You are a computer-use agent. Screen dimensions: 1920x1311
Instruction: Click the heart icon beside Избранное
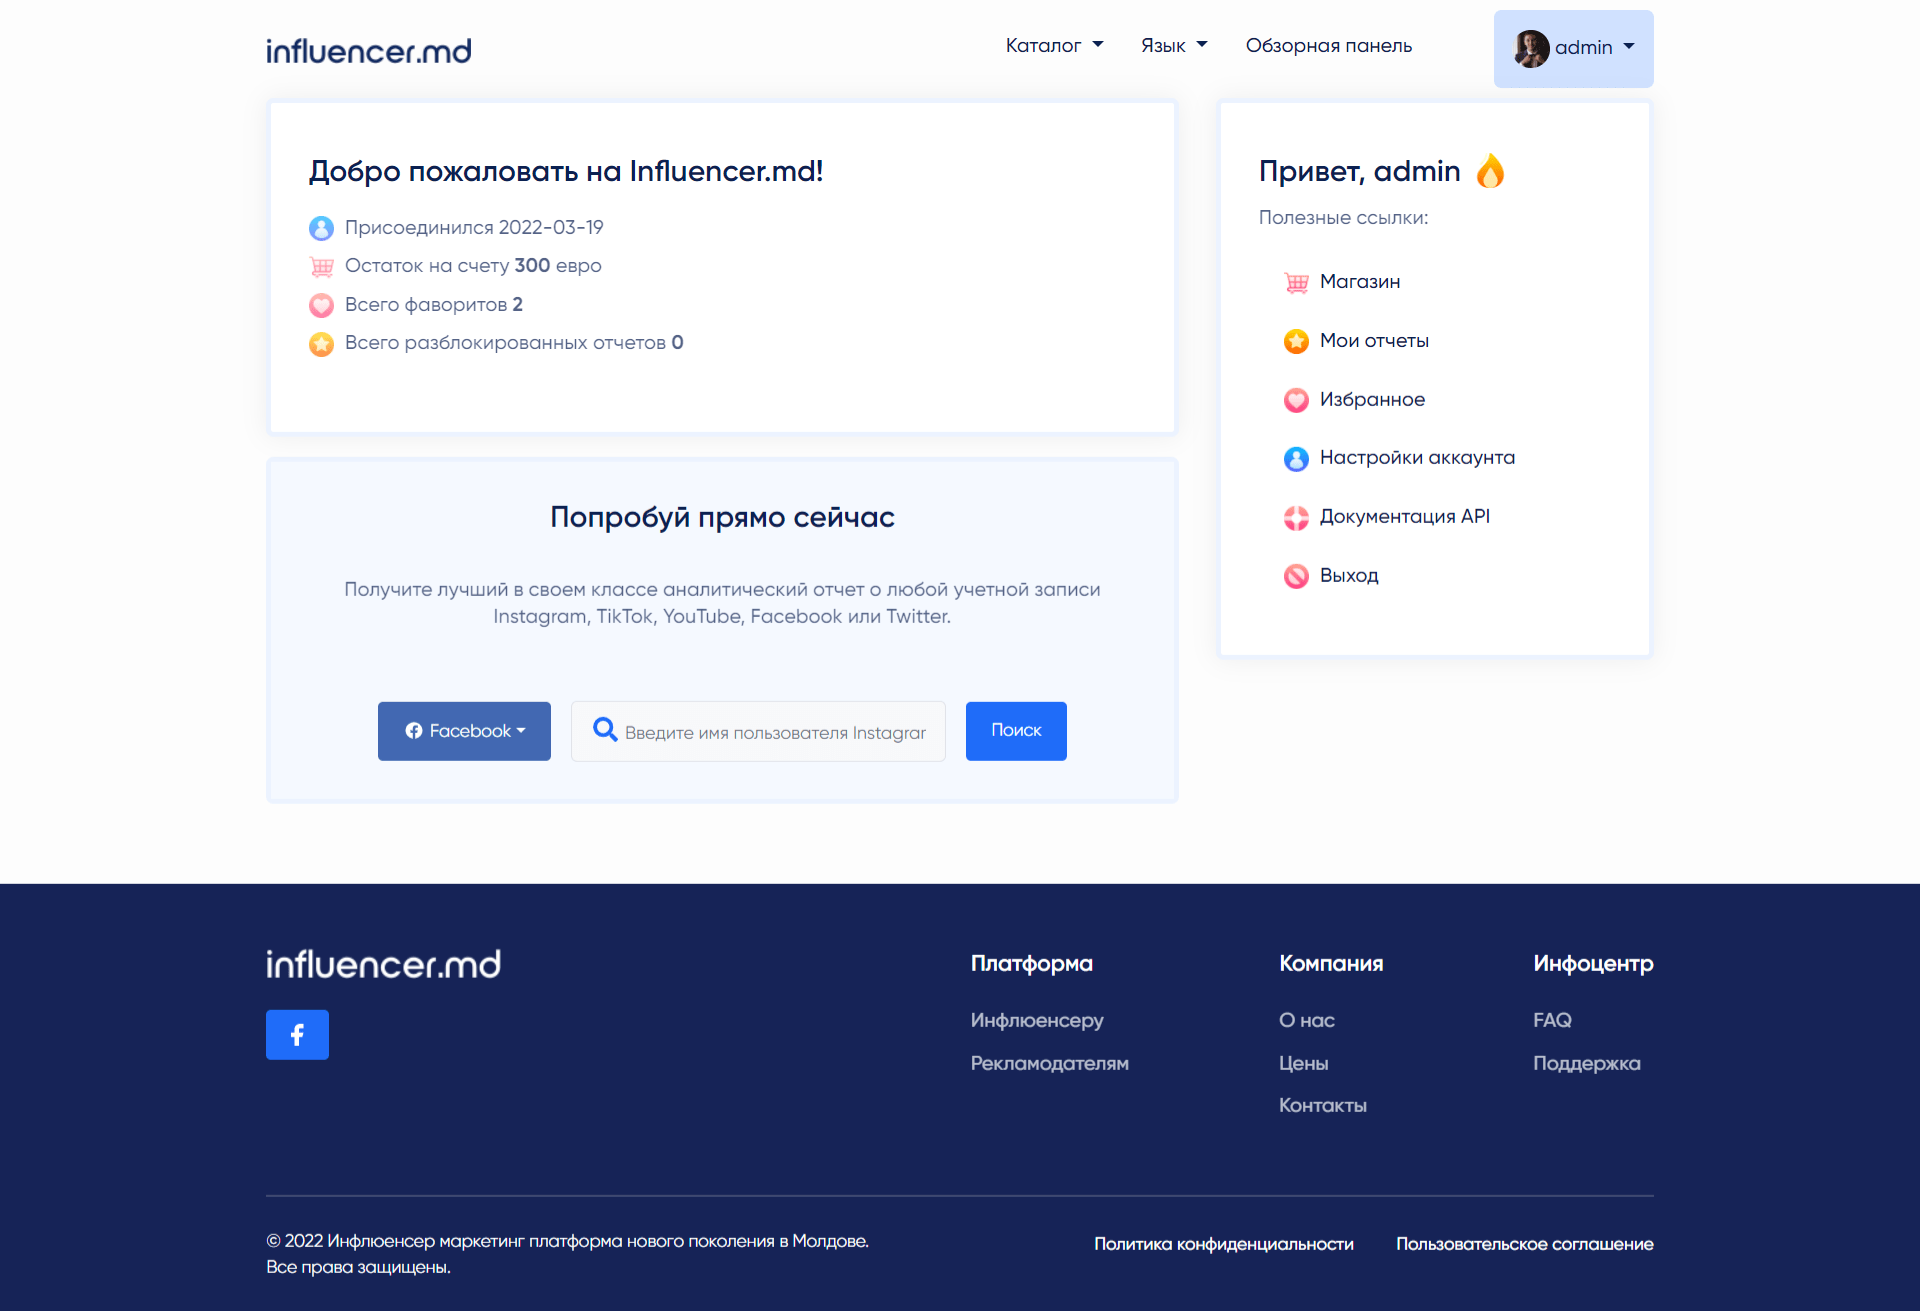1296,400
